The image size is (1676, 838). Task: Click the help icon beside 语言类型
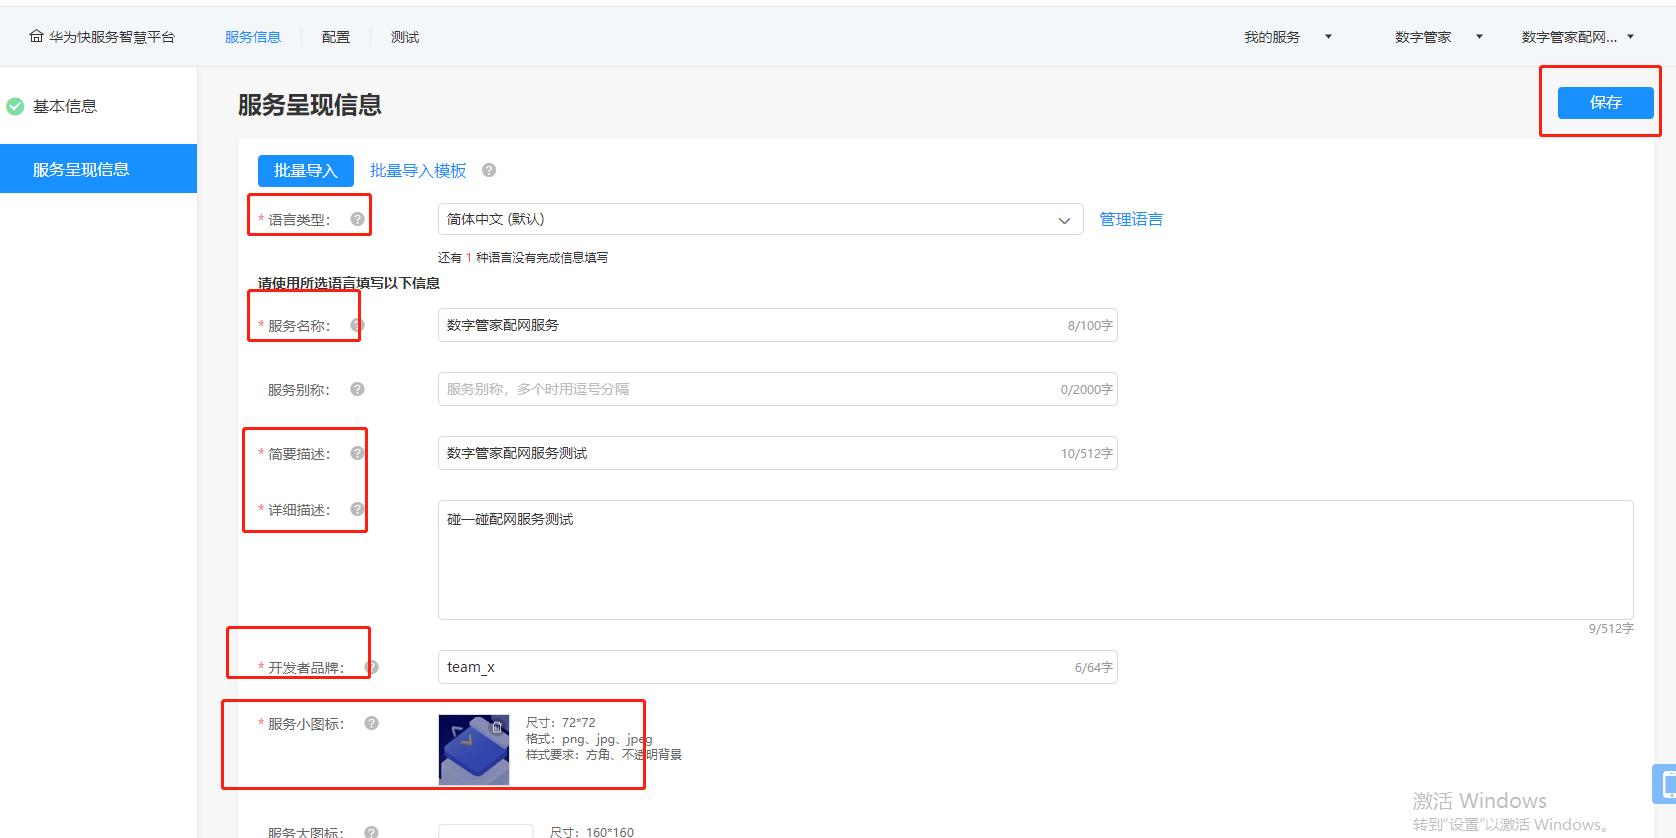pyautogui.click(x=357, y=219)
